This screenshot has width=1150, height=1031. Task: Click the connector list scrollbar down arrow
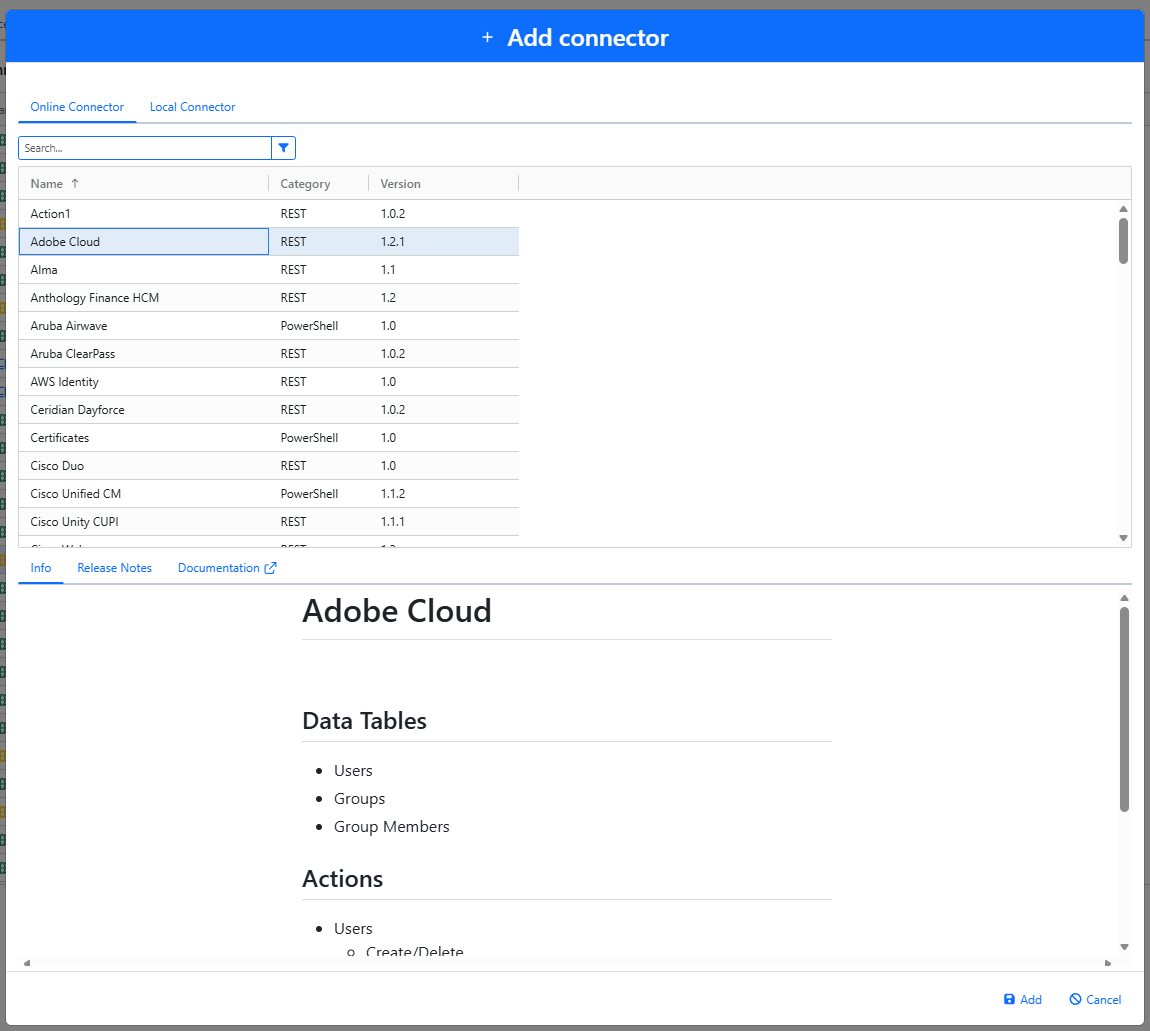click(1123, 537)
